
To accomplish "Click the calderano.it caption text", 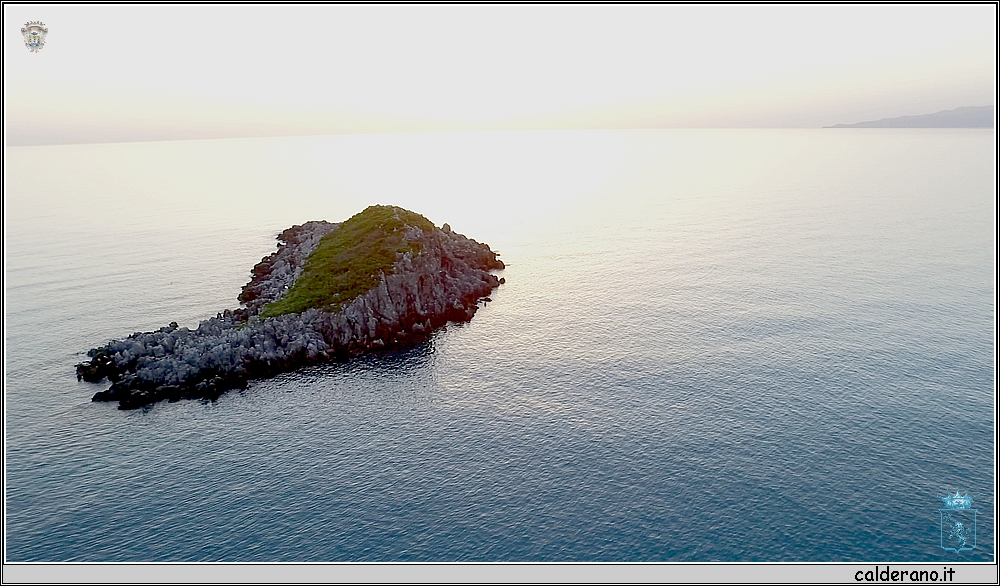I will (904, 575).
